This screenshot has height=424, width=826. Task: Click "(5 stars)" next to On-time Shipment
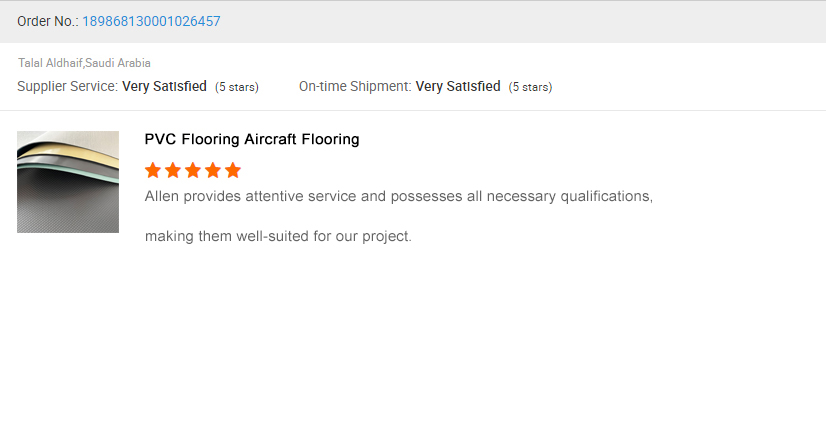click(x=530, y=87)
